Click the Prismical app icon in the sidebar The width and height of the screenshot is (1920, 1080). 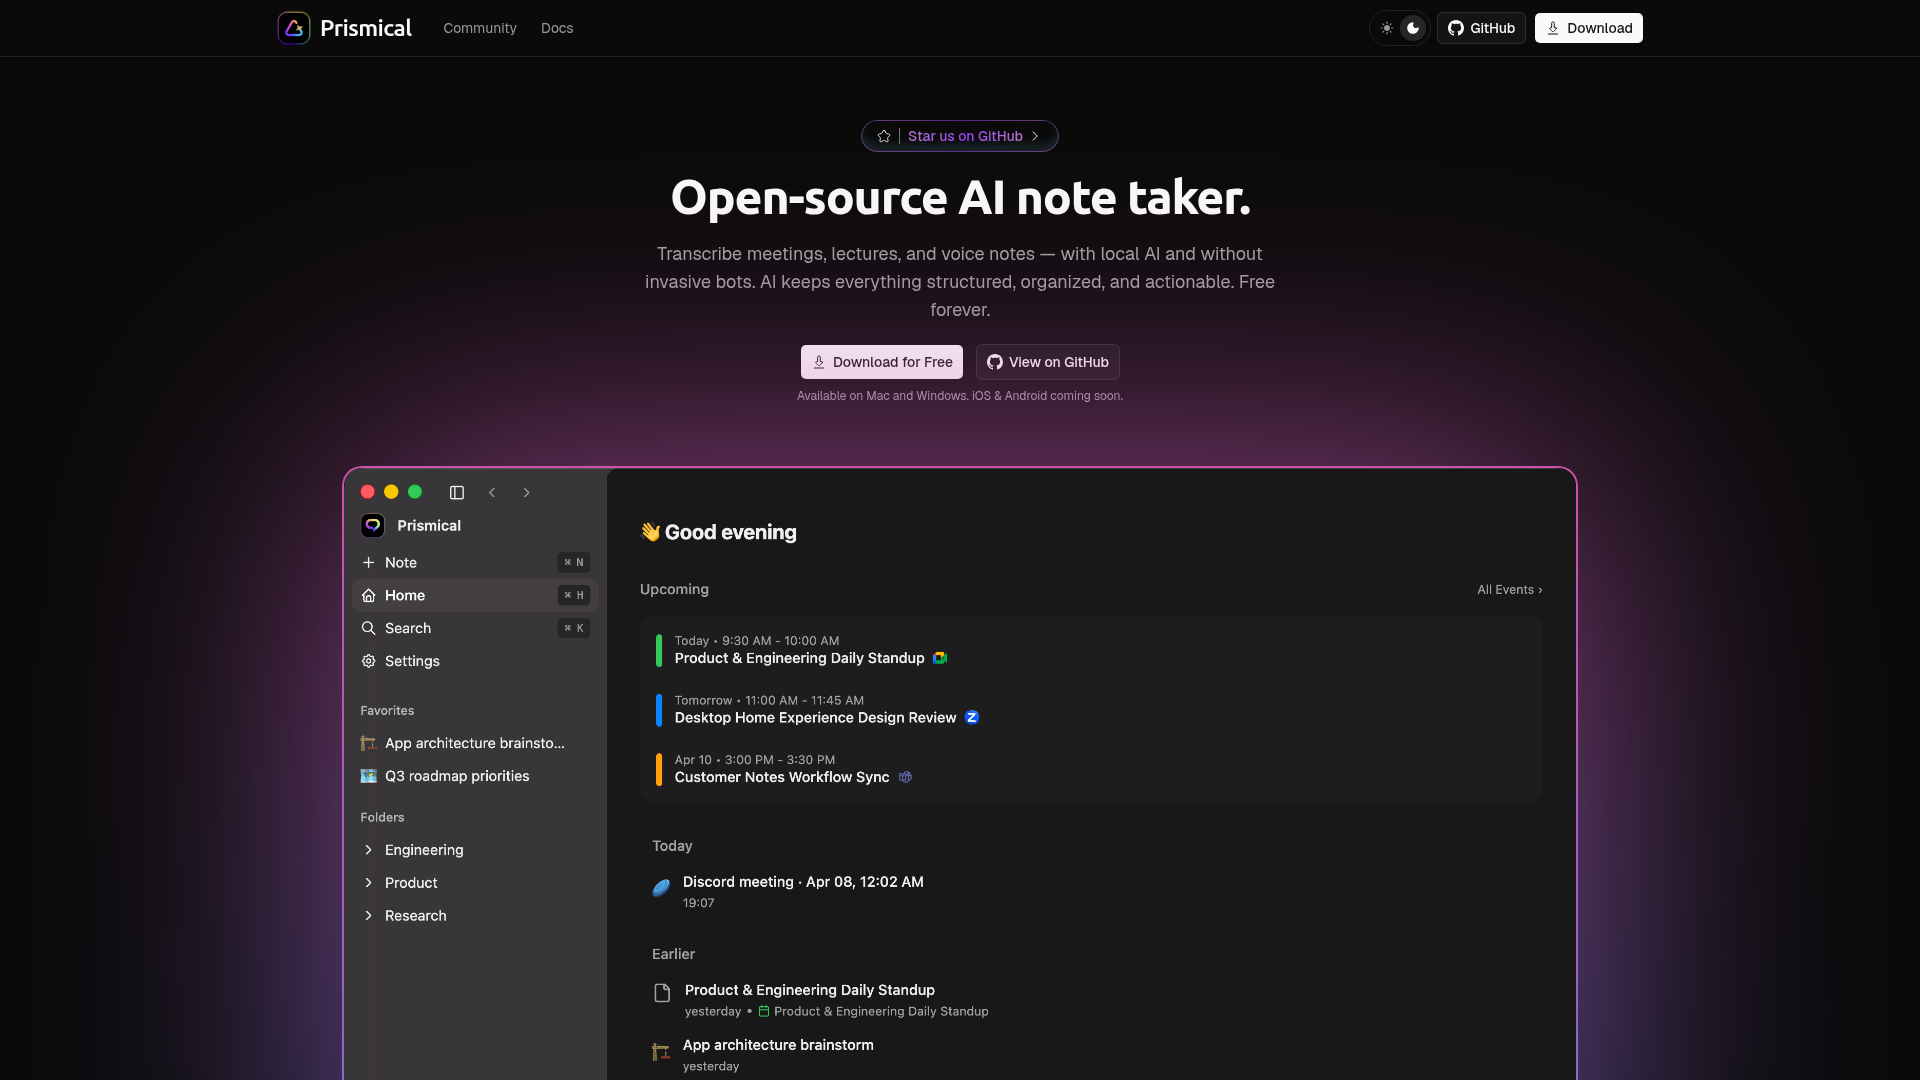[373, 525]
